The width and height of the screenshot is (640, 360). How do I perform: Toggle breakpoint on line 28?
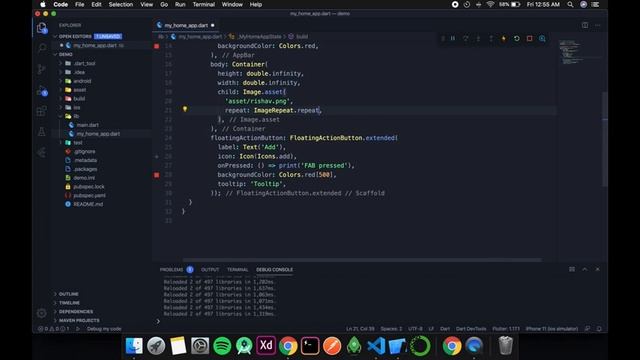(157, 175)
